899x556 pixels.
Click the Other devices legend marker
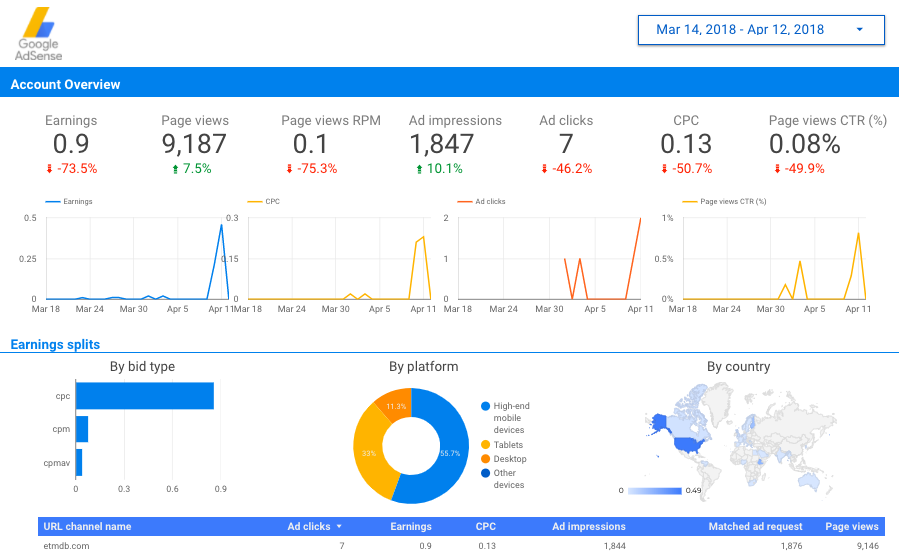486,473
